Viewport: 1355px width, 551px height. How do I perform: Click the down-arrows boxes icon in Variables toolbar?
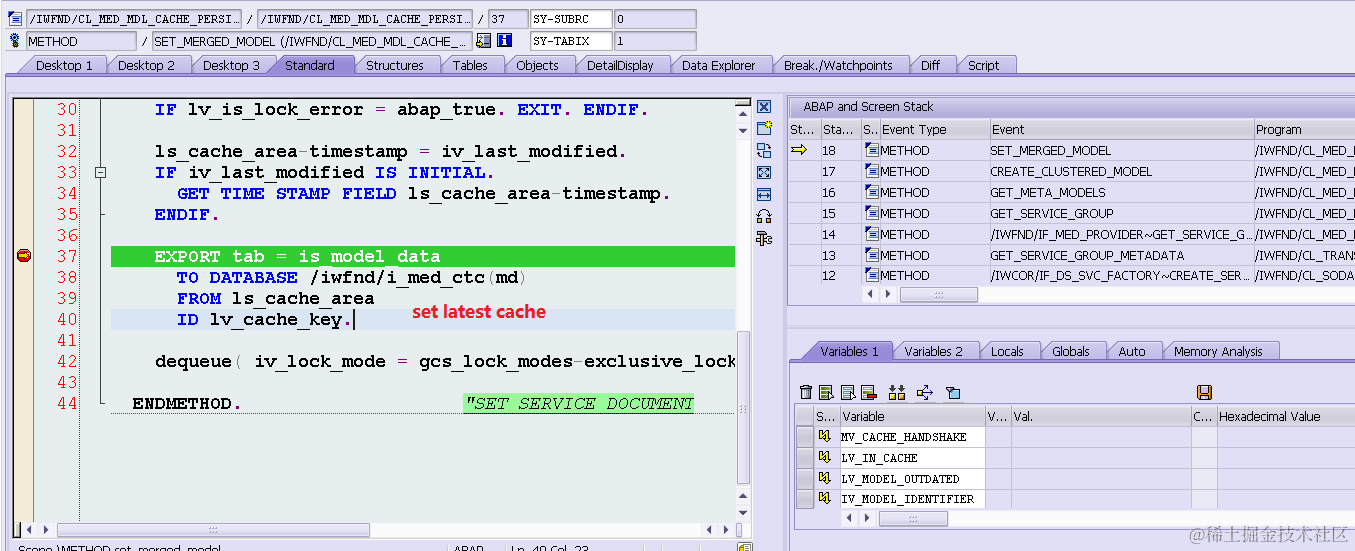pos(897,392)
